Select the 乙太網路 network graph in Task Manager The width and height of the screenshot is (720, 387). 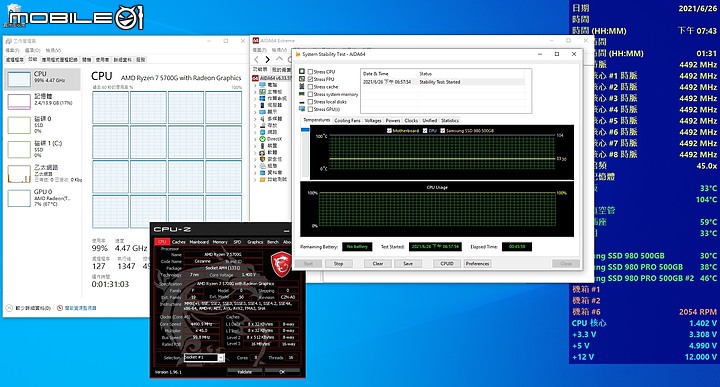pyautogui.click(x=19, y=174)
